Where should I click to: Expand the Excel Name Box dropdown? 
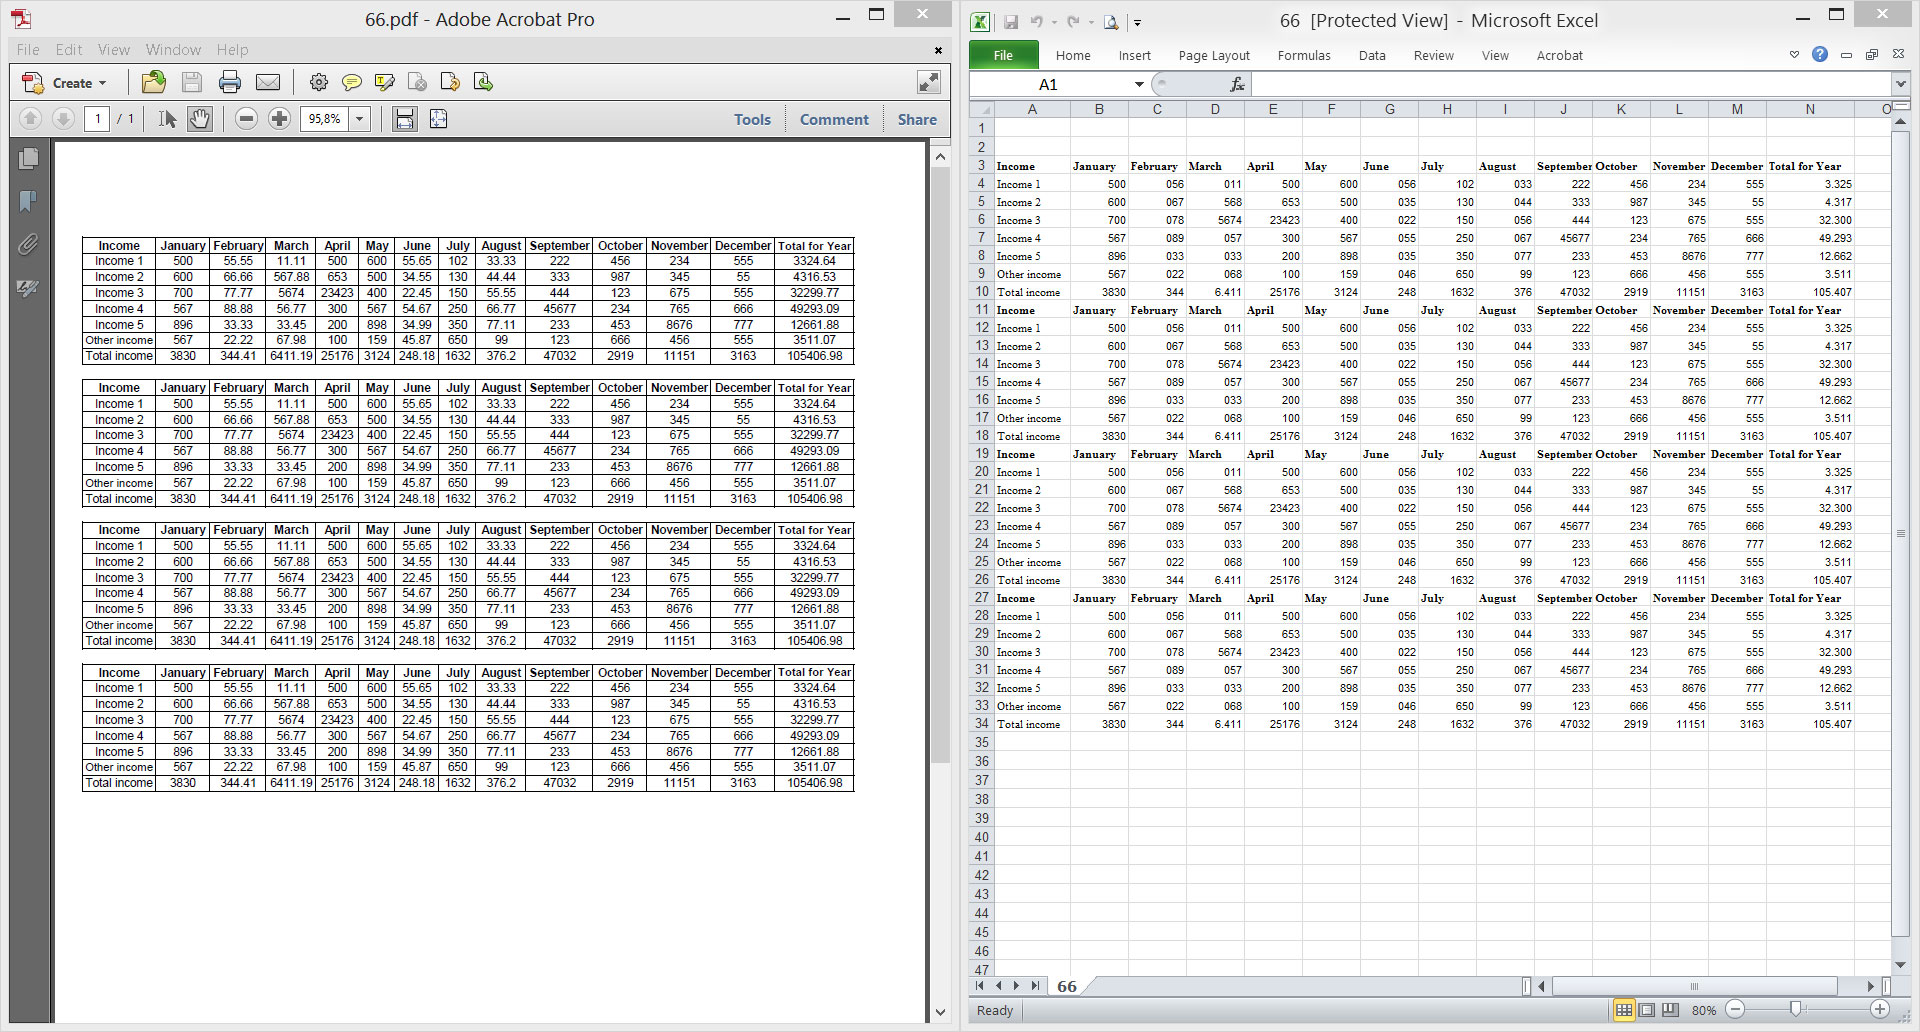coord(1138,85)
